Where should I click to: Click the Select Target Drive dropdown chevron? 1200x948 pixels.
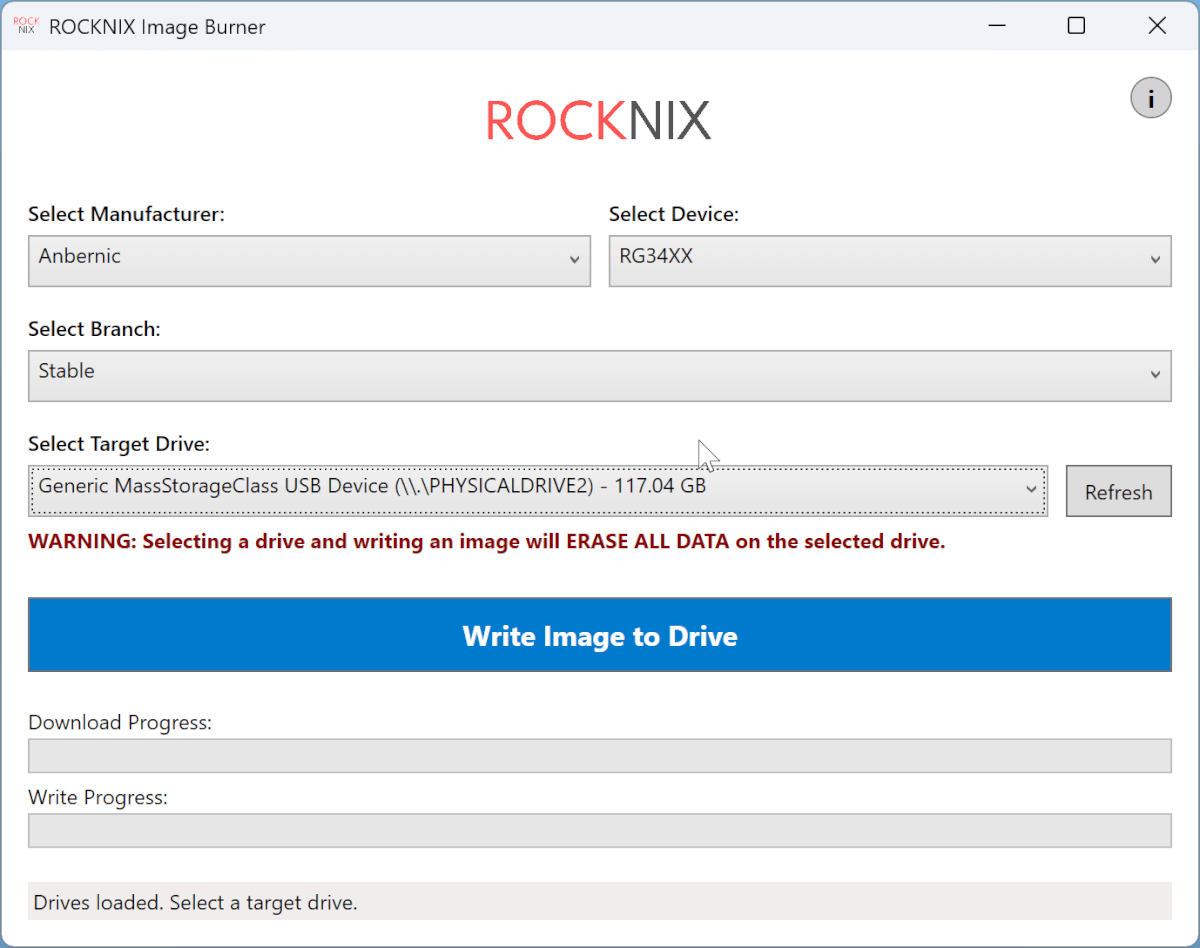pyautogui.click(x=1032, y=490)
